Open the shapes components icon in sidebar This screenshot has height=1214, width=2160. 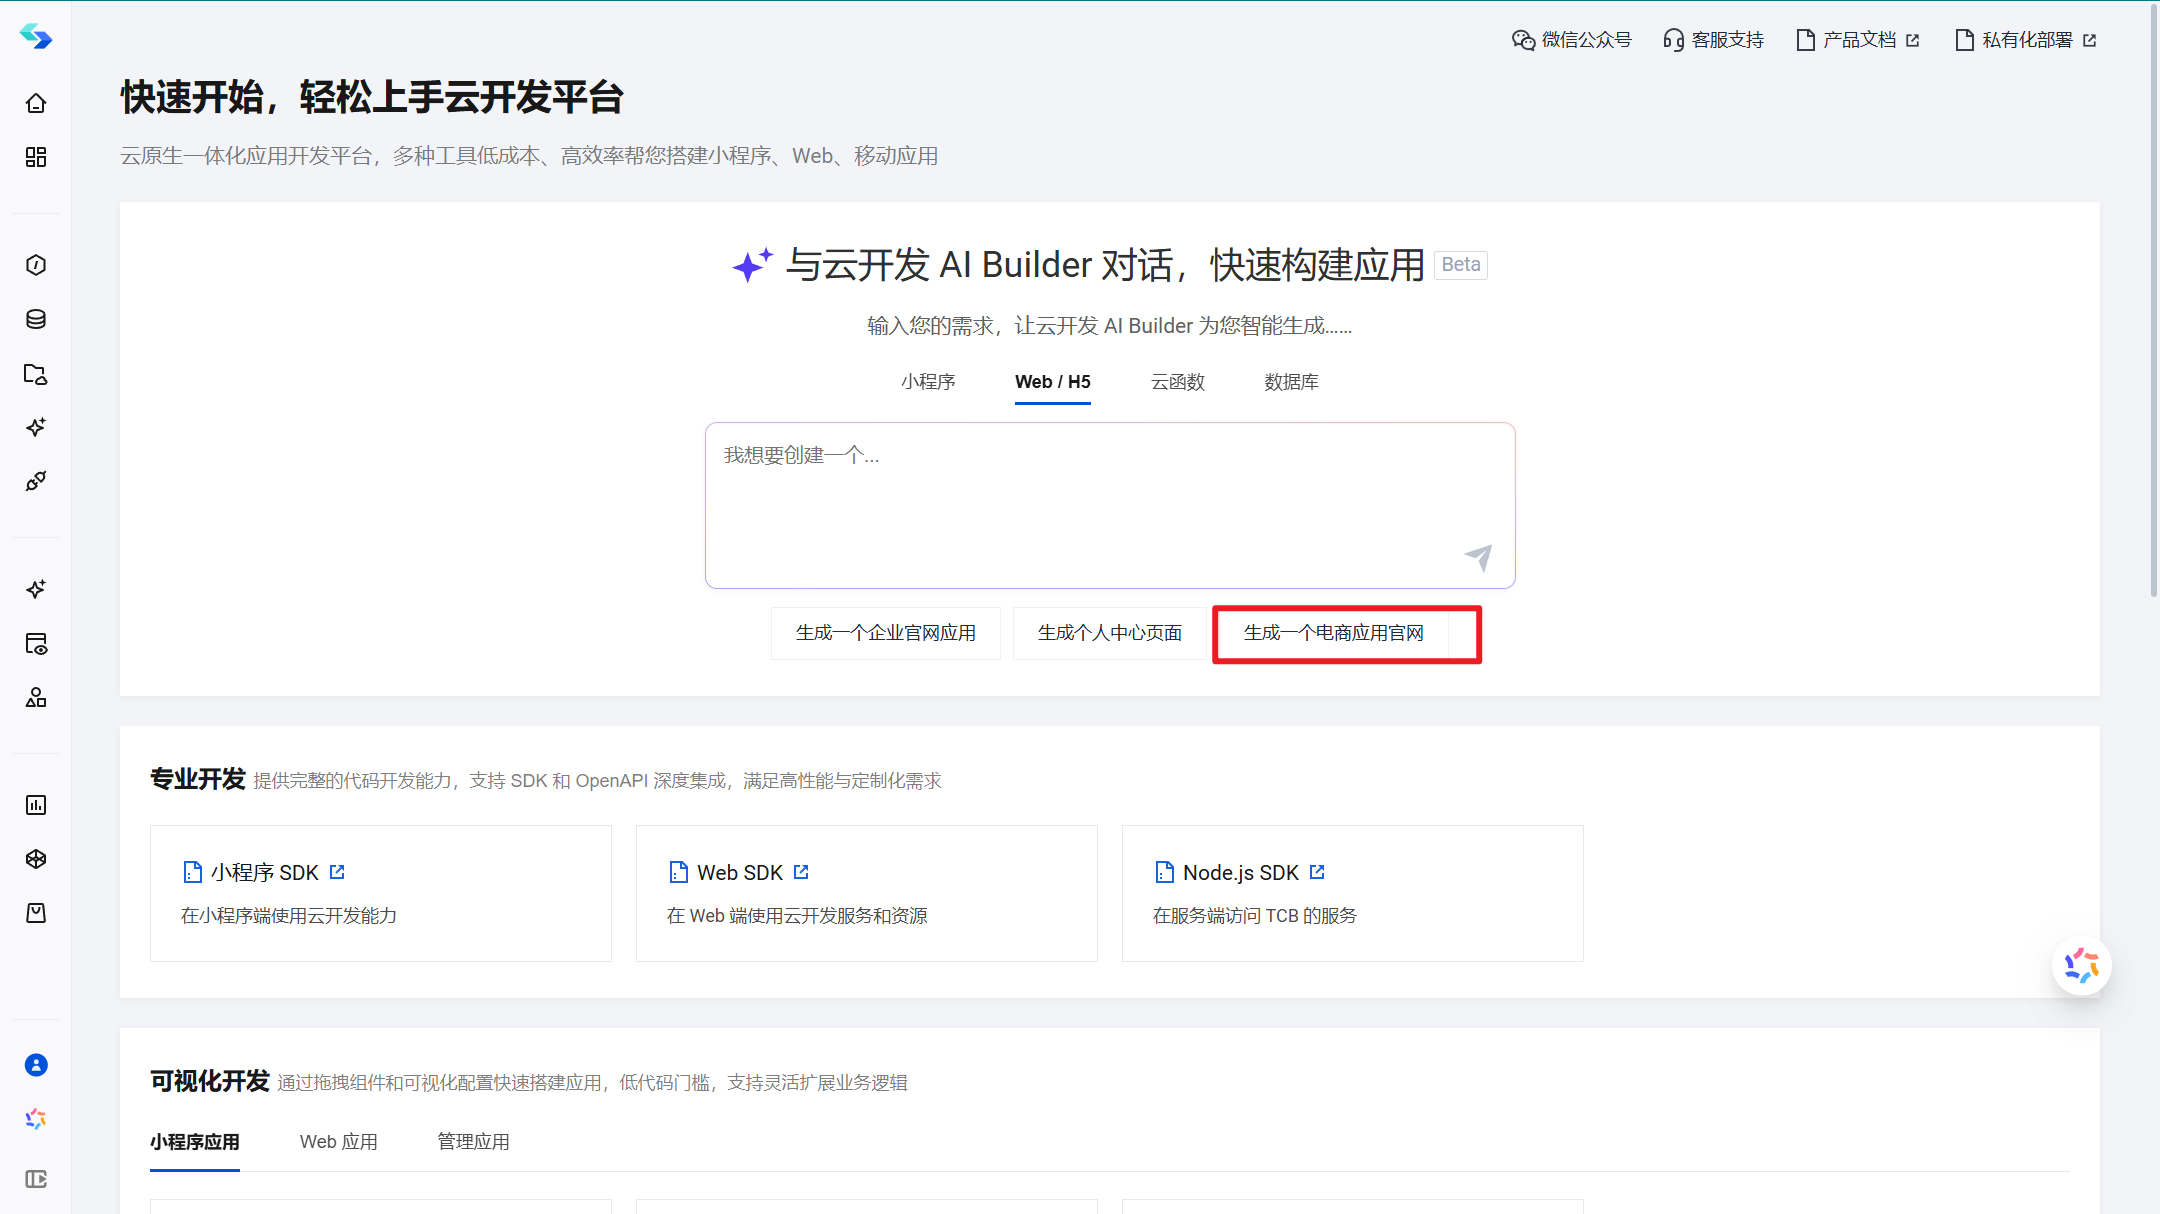coord(36,697)
